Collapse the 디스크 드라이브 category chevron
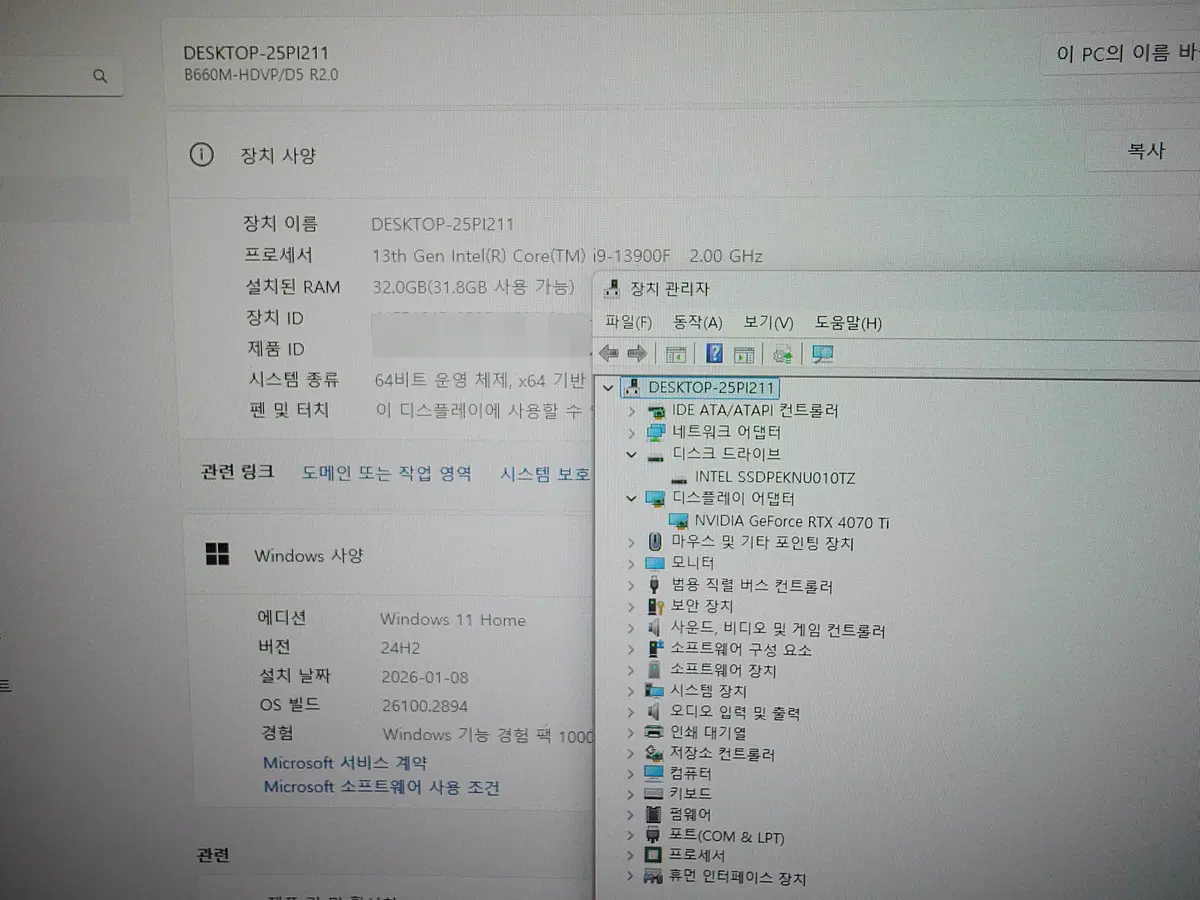The width and height of the screenshot is (1200, 900). point(630,454)
